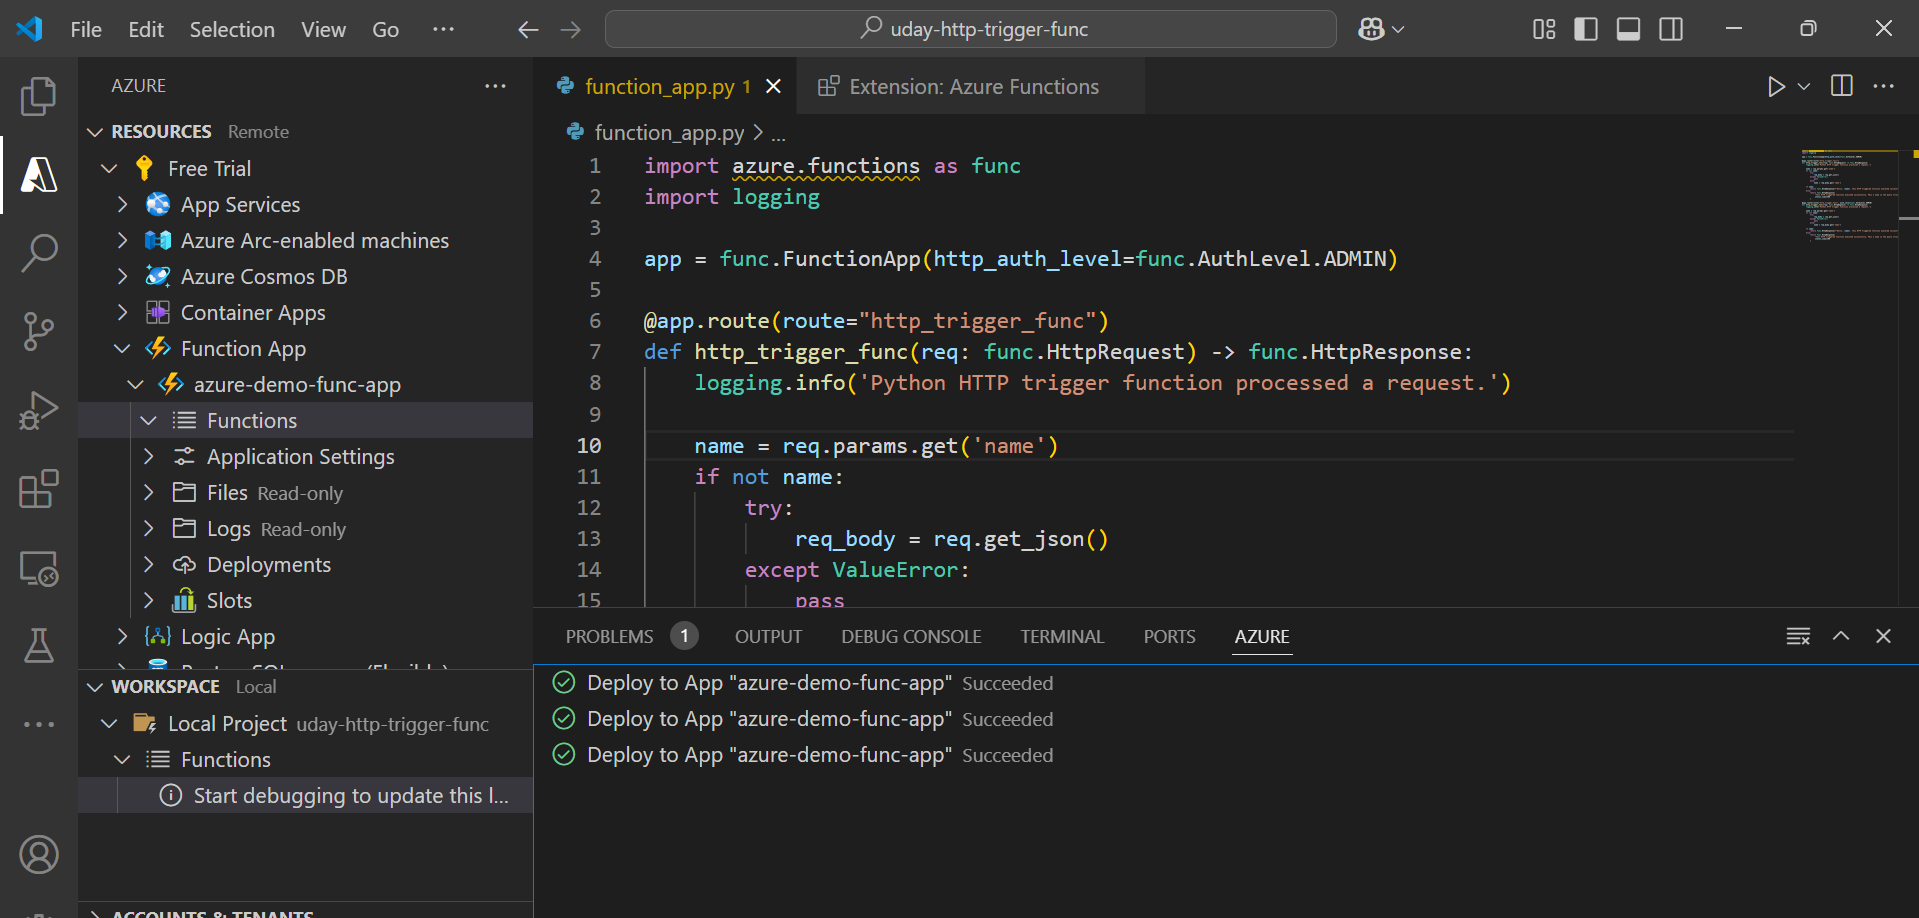Open Azure panel more actions menu
Viewport: 1919px width, 918px height.
coord(495,86)
